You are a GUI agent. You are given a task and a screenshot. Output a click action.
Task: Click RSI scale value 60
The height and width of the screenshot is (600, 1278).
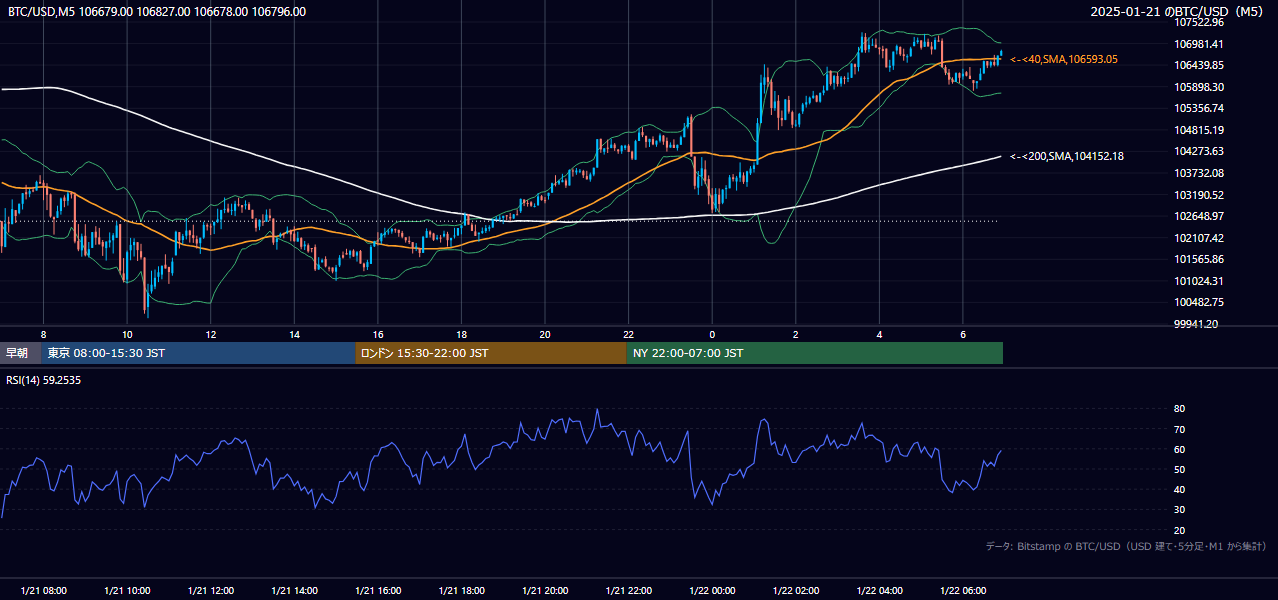click(1179, 449)
